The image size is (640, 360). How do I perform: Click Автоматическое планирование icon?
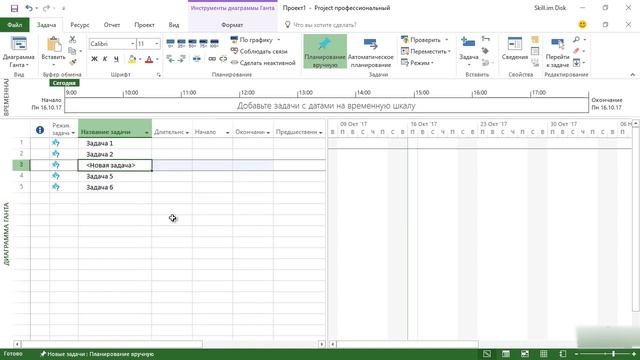point(371,44)
